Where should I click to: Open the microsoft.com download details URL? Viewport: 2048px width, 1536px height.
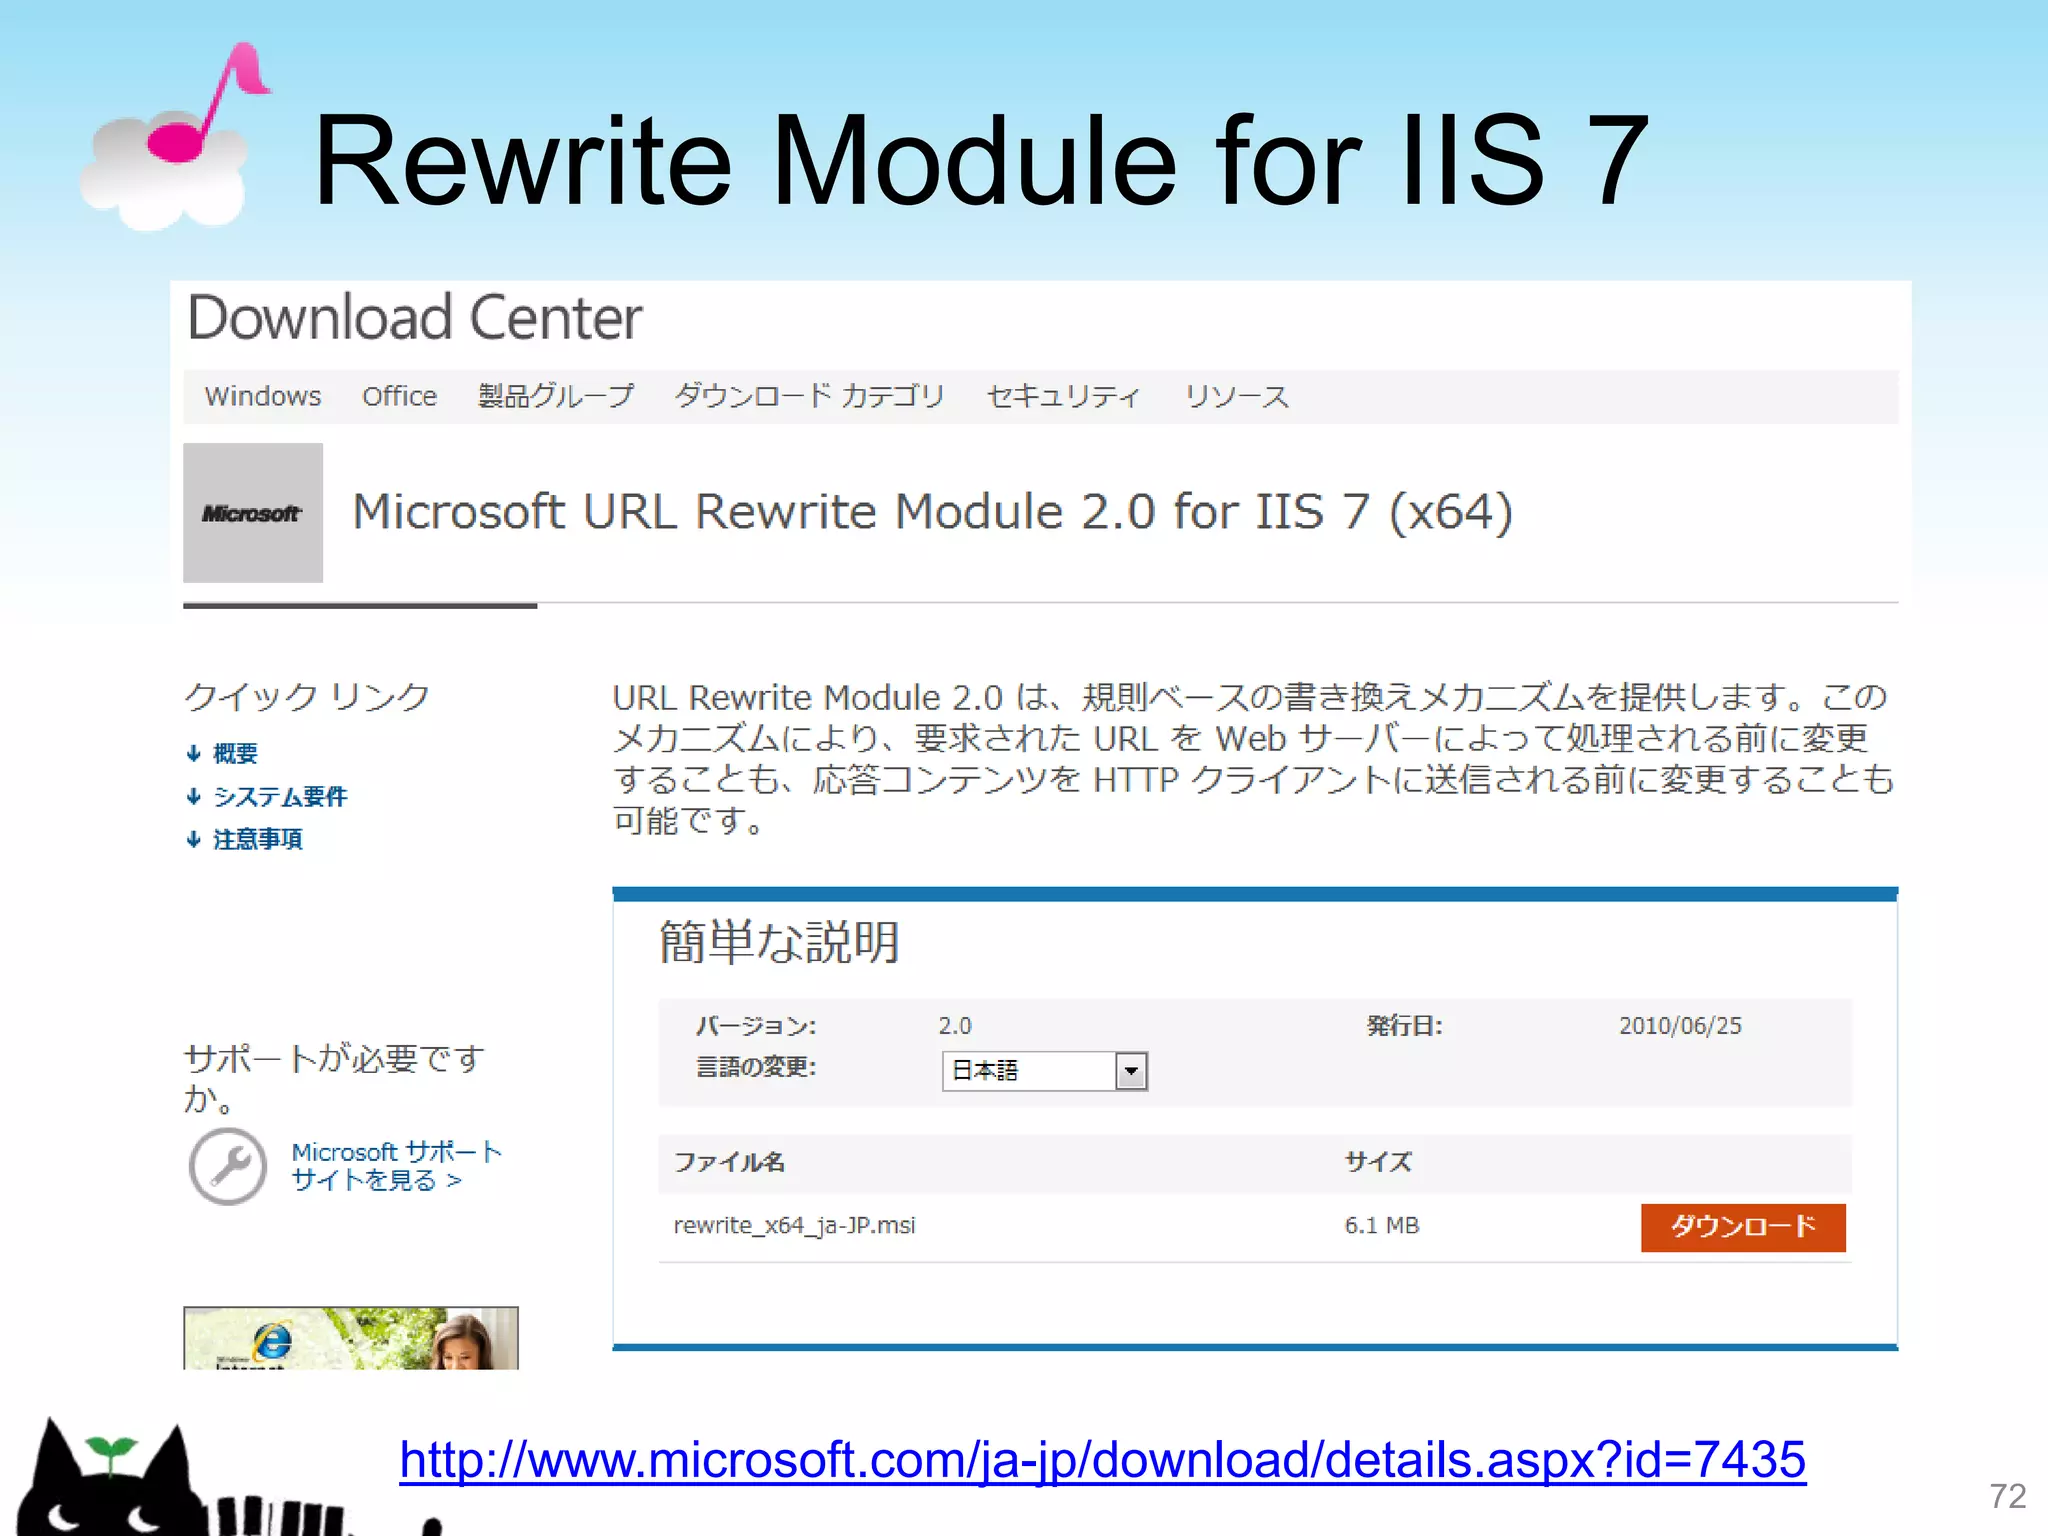click(x=1102, y=1461)
